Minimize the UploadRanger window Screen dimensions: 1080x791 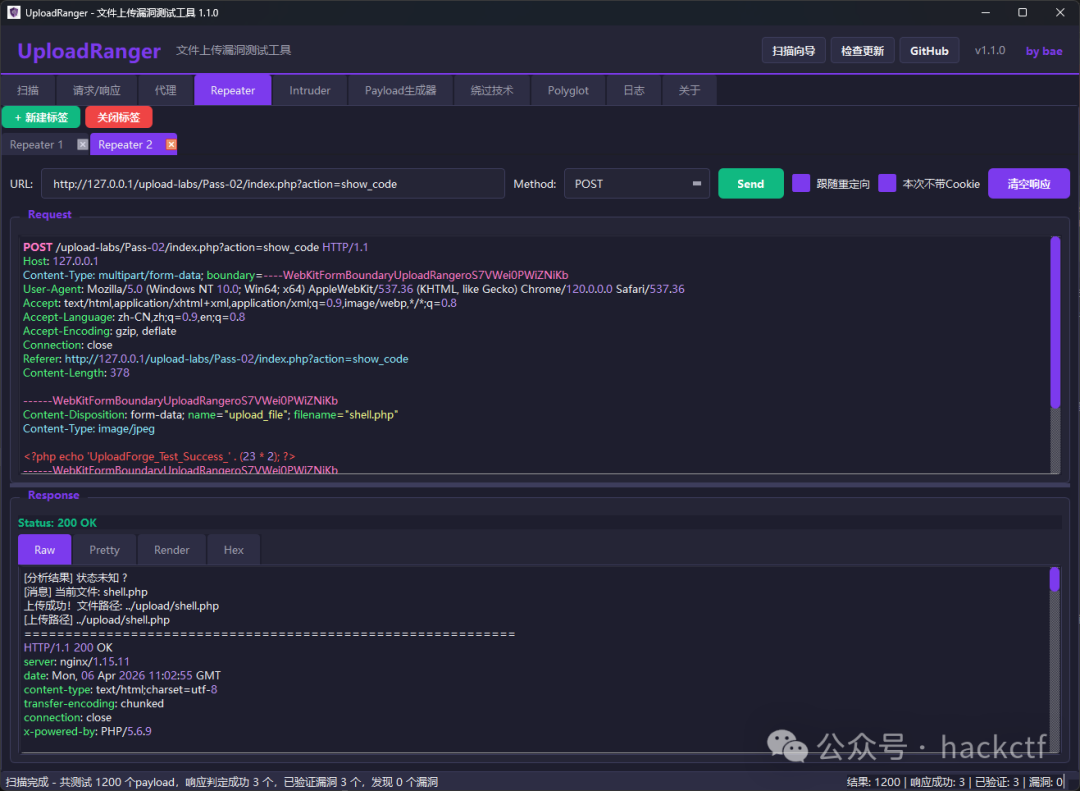(x=986, y=12)
